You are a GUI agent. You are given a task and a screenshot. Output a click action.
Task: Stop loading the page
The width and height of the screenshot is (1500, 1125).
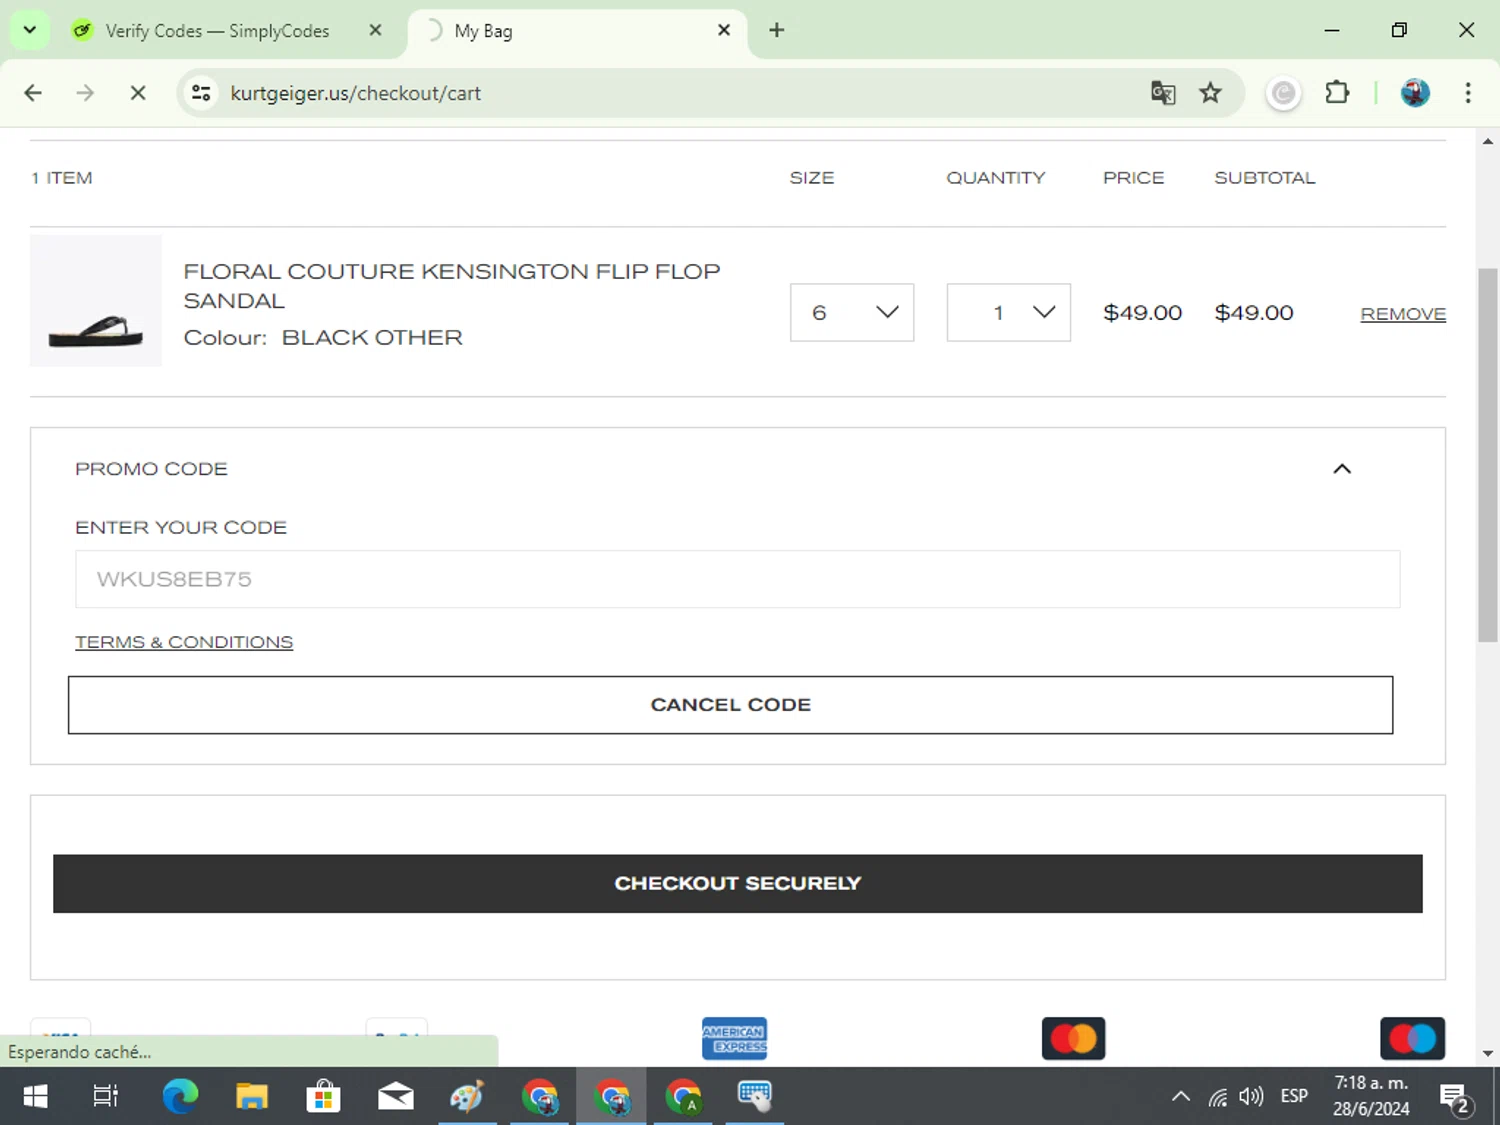click(138, 93)
